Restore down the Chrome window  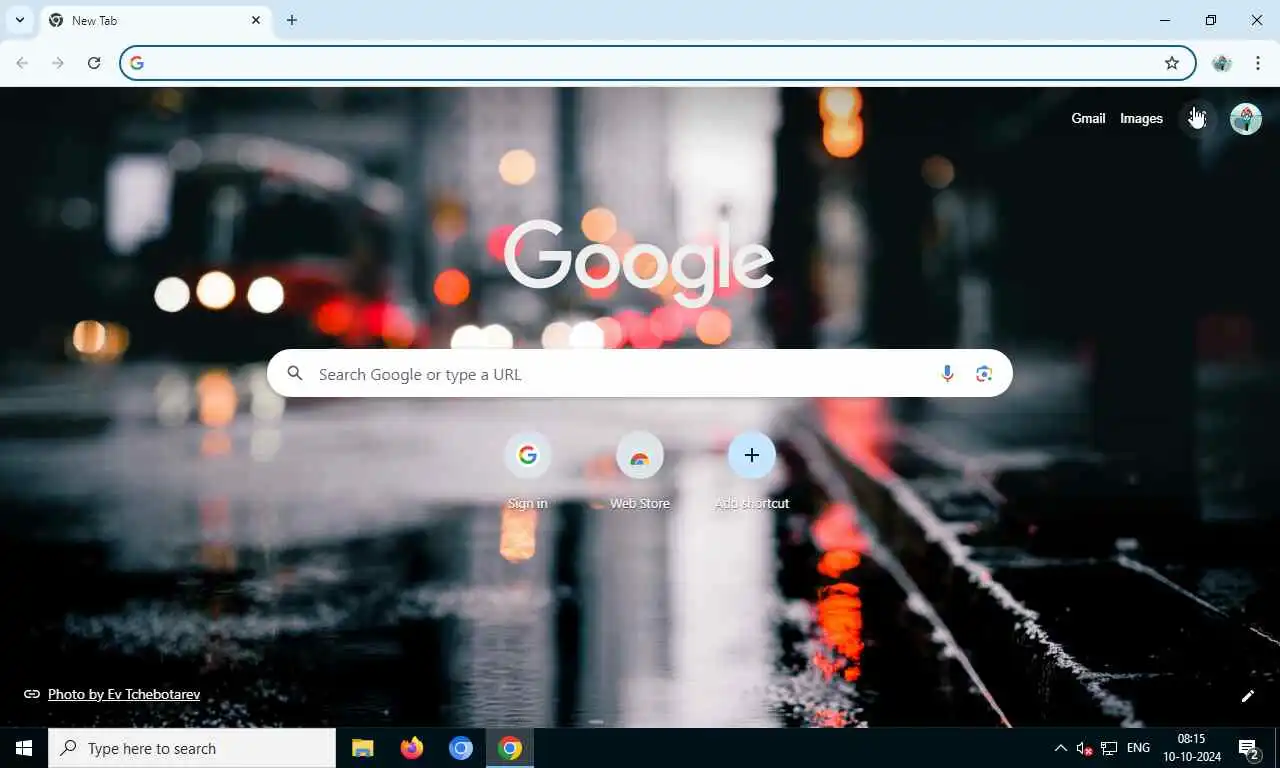point(1211,20)
